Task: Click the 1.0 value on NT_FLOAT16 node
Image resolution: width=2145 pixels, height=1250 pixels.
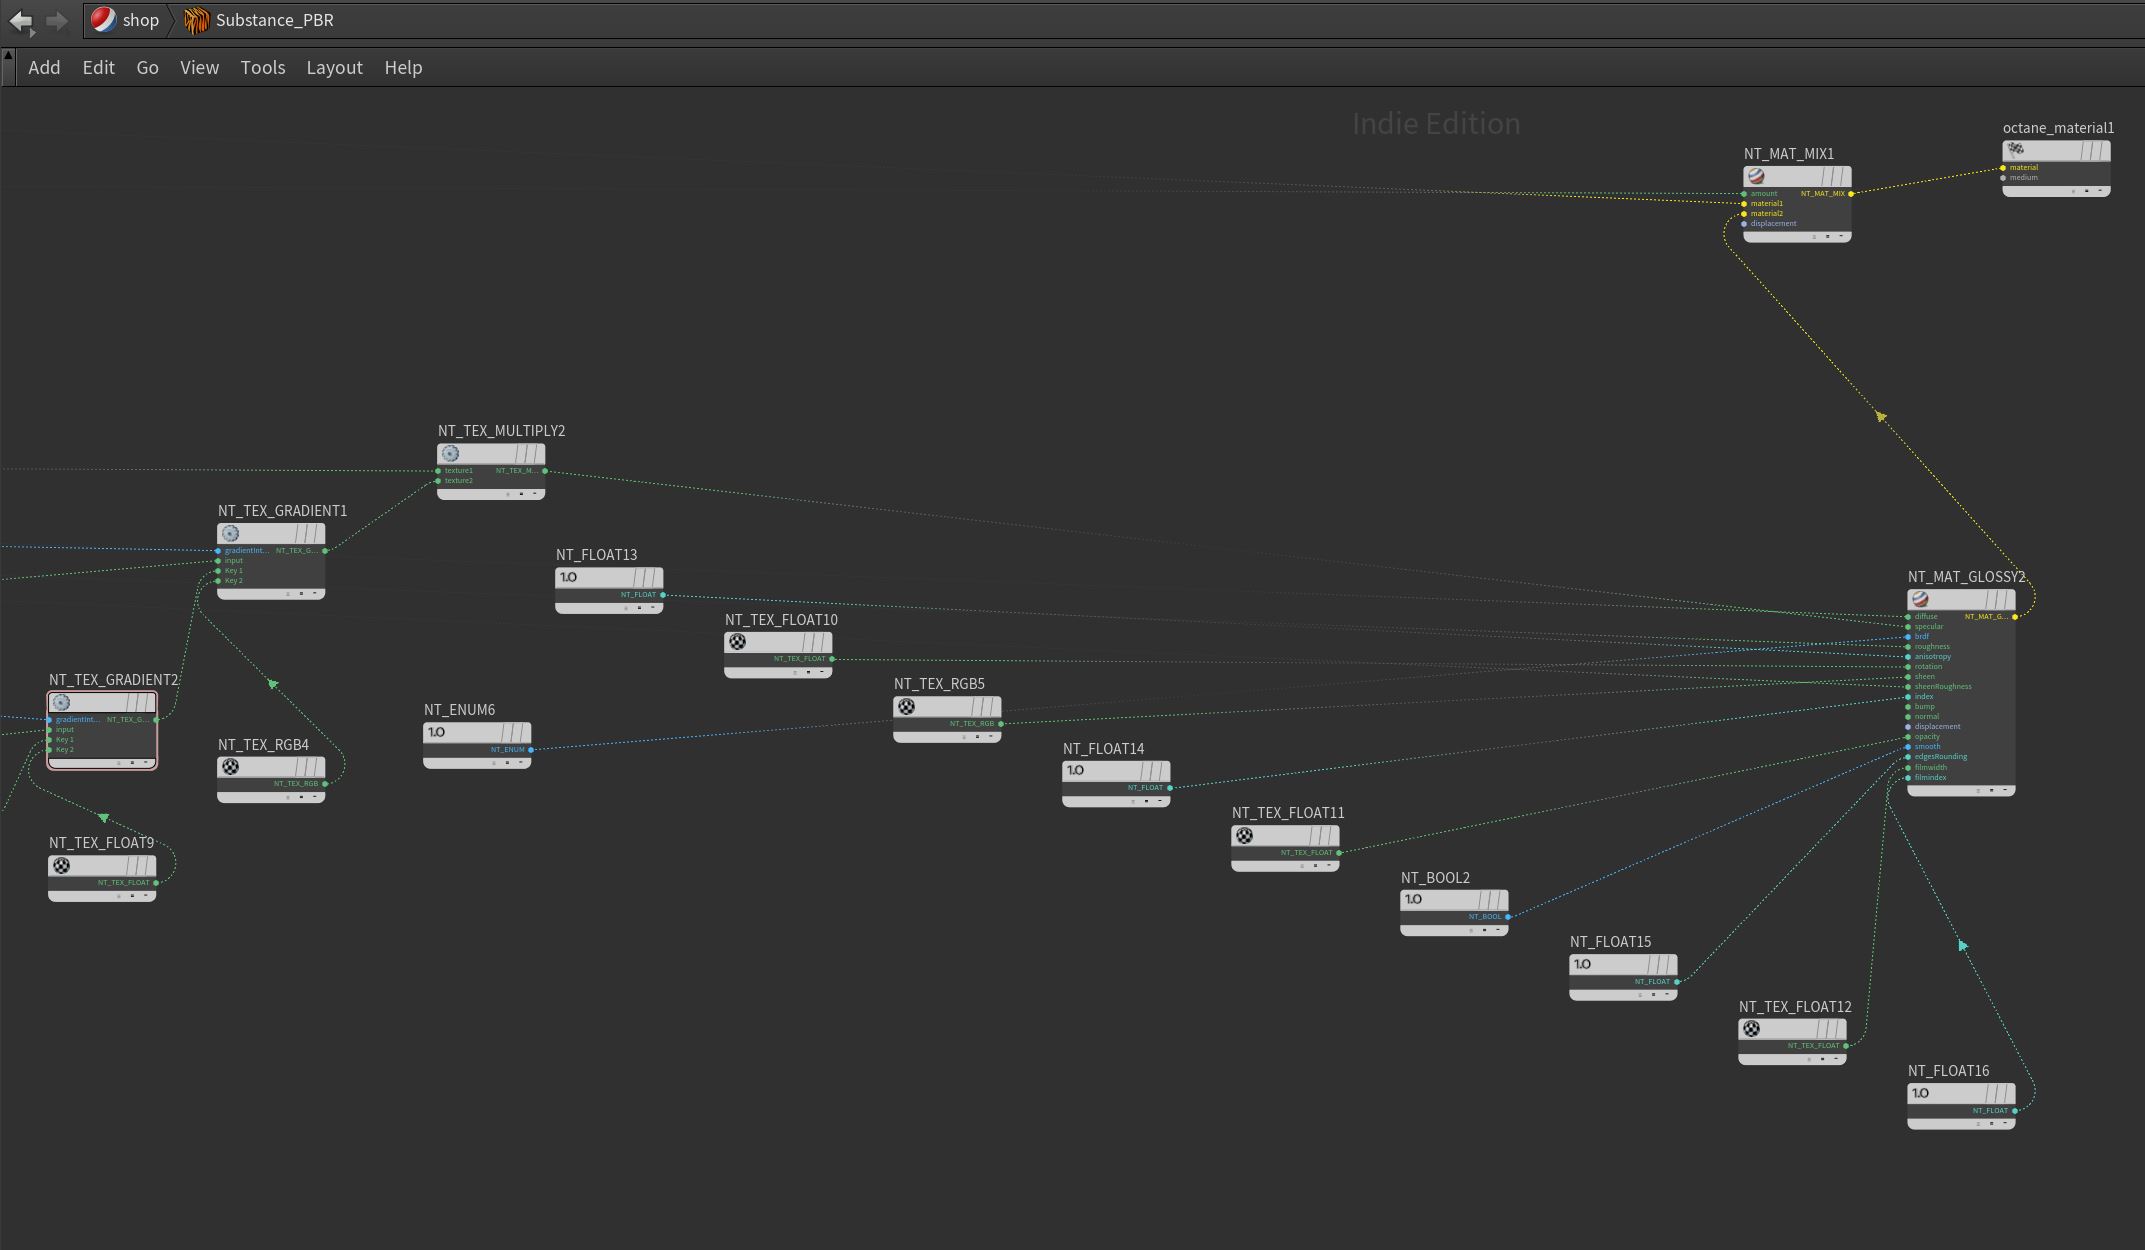Action: (x=1920, y=1093)
